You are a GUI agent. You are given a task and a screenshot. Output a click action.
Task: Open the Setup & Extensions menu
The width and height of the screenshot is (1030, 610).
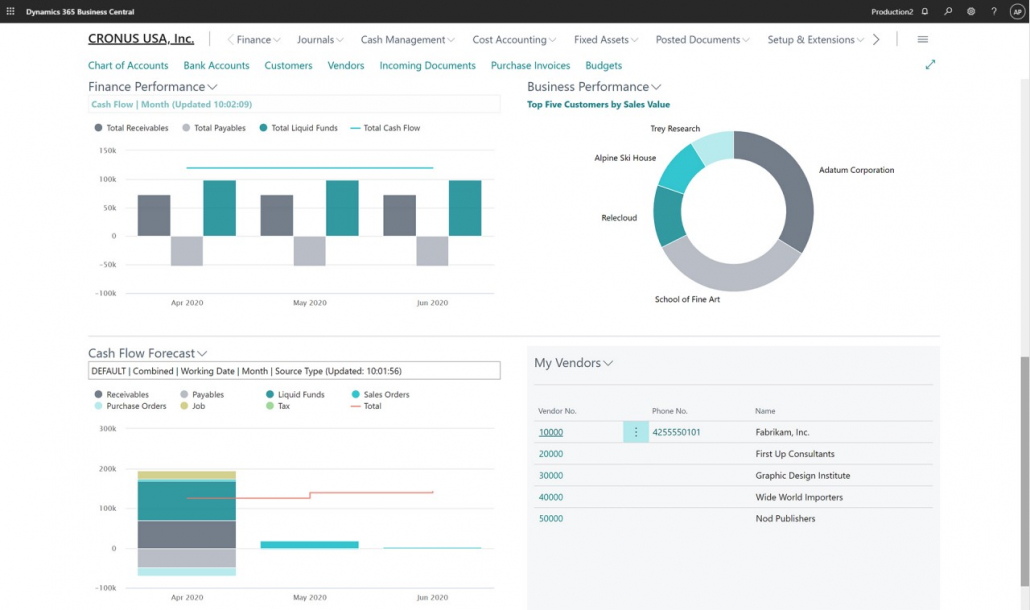click(x=815, y=39)
